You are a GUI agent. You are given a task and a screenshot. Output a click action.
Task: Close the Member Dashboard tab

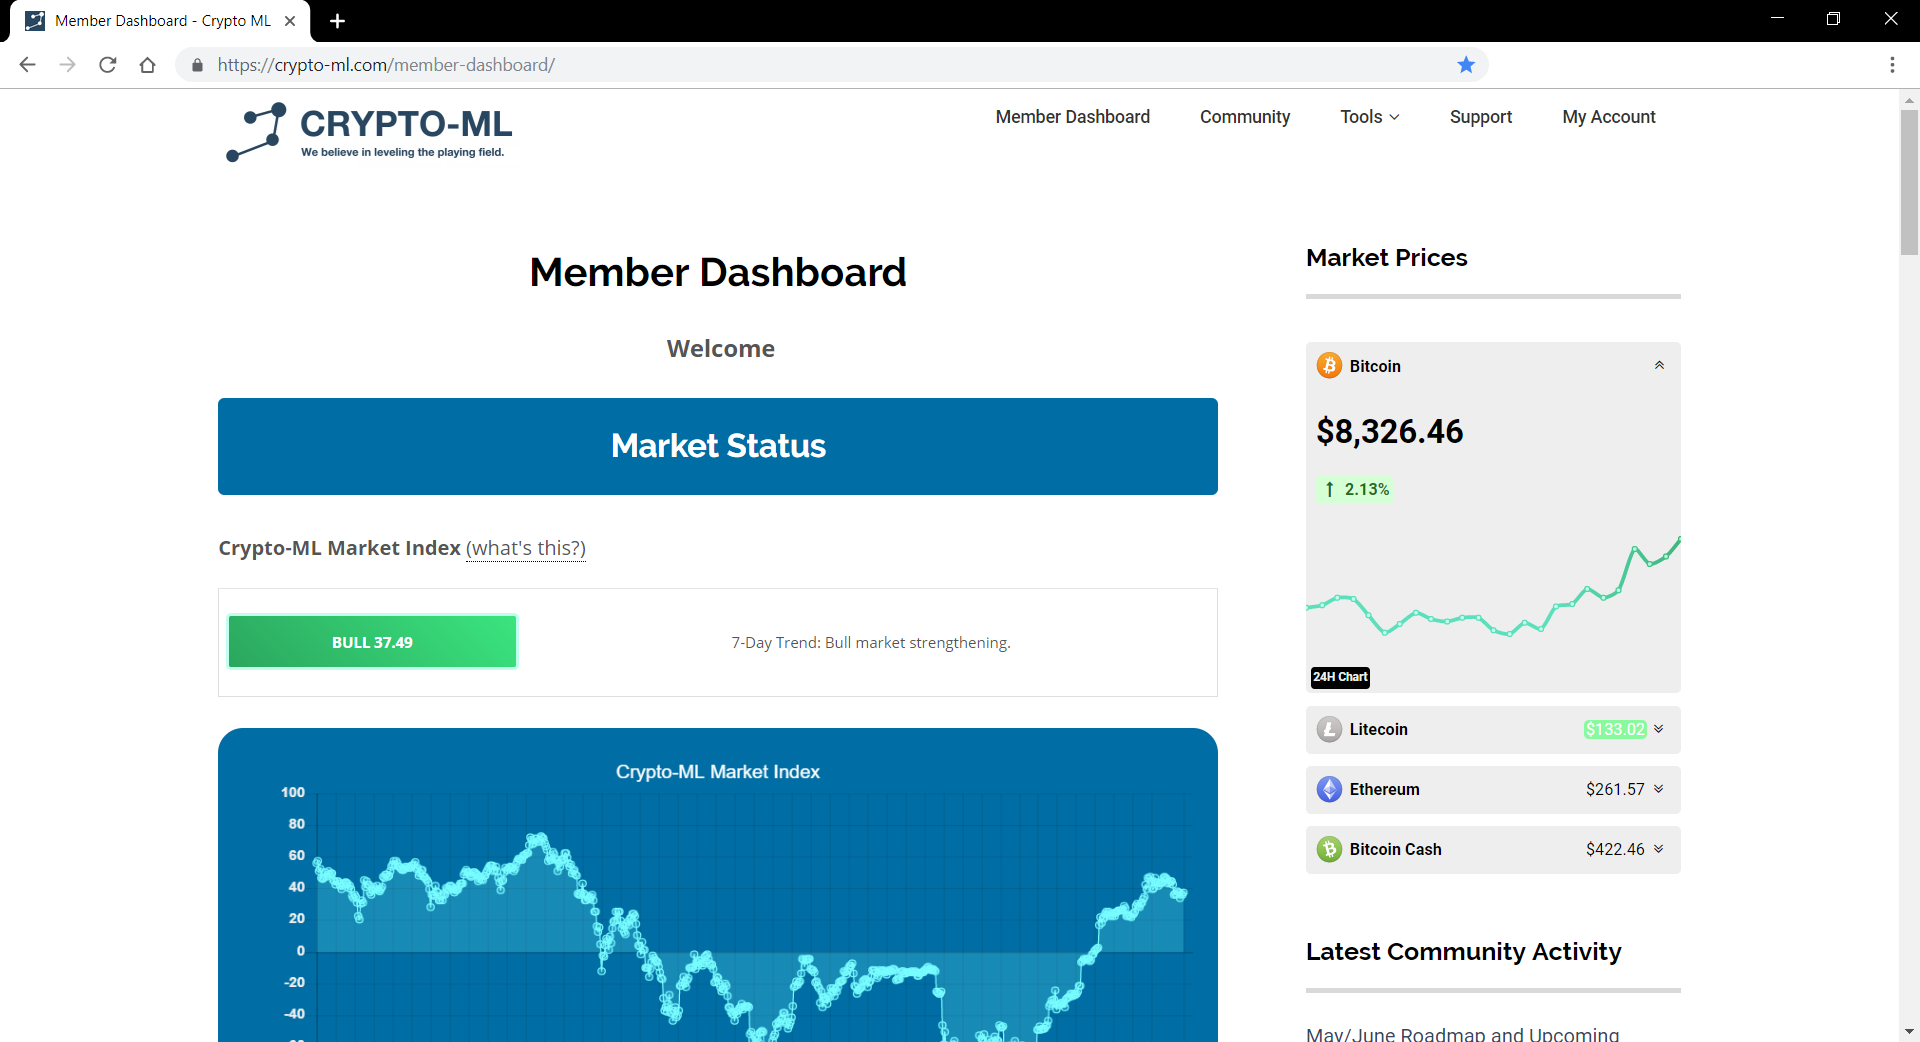tap(290, 21)
